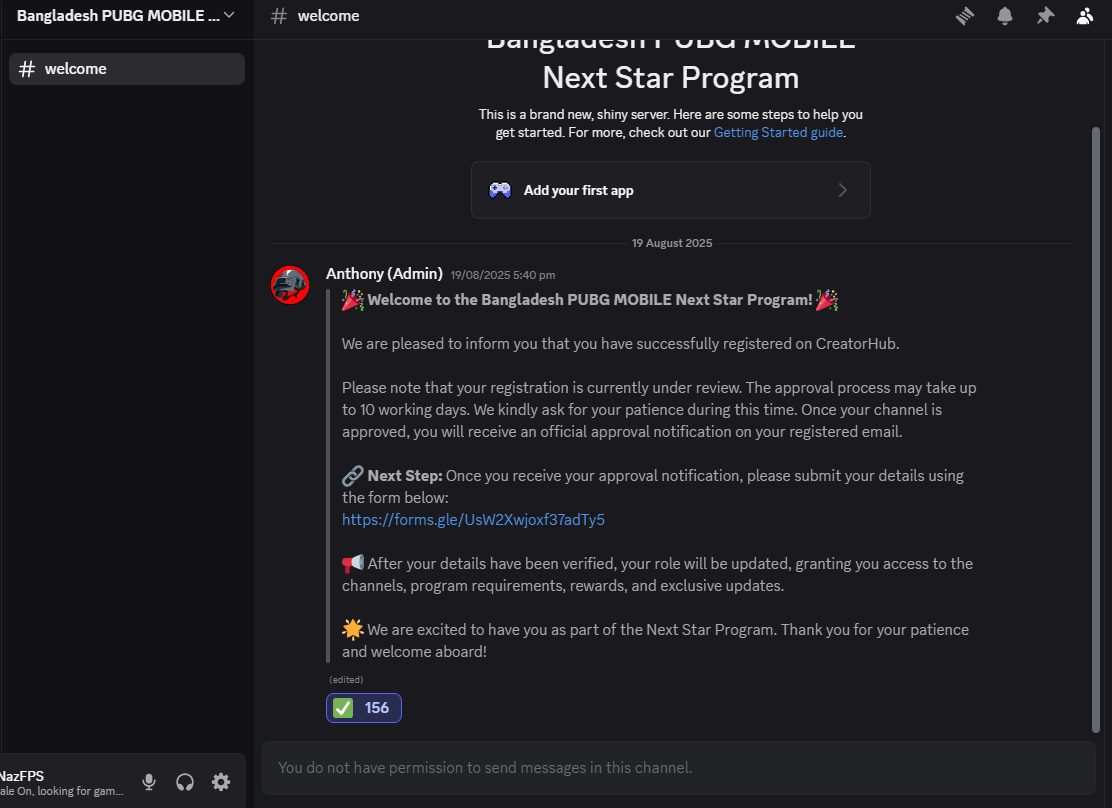Open User Settings gear

[221, 782]
